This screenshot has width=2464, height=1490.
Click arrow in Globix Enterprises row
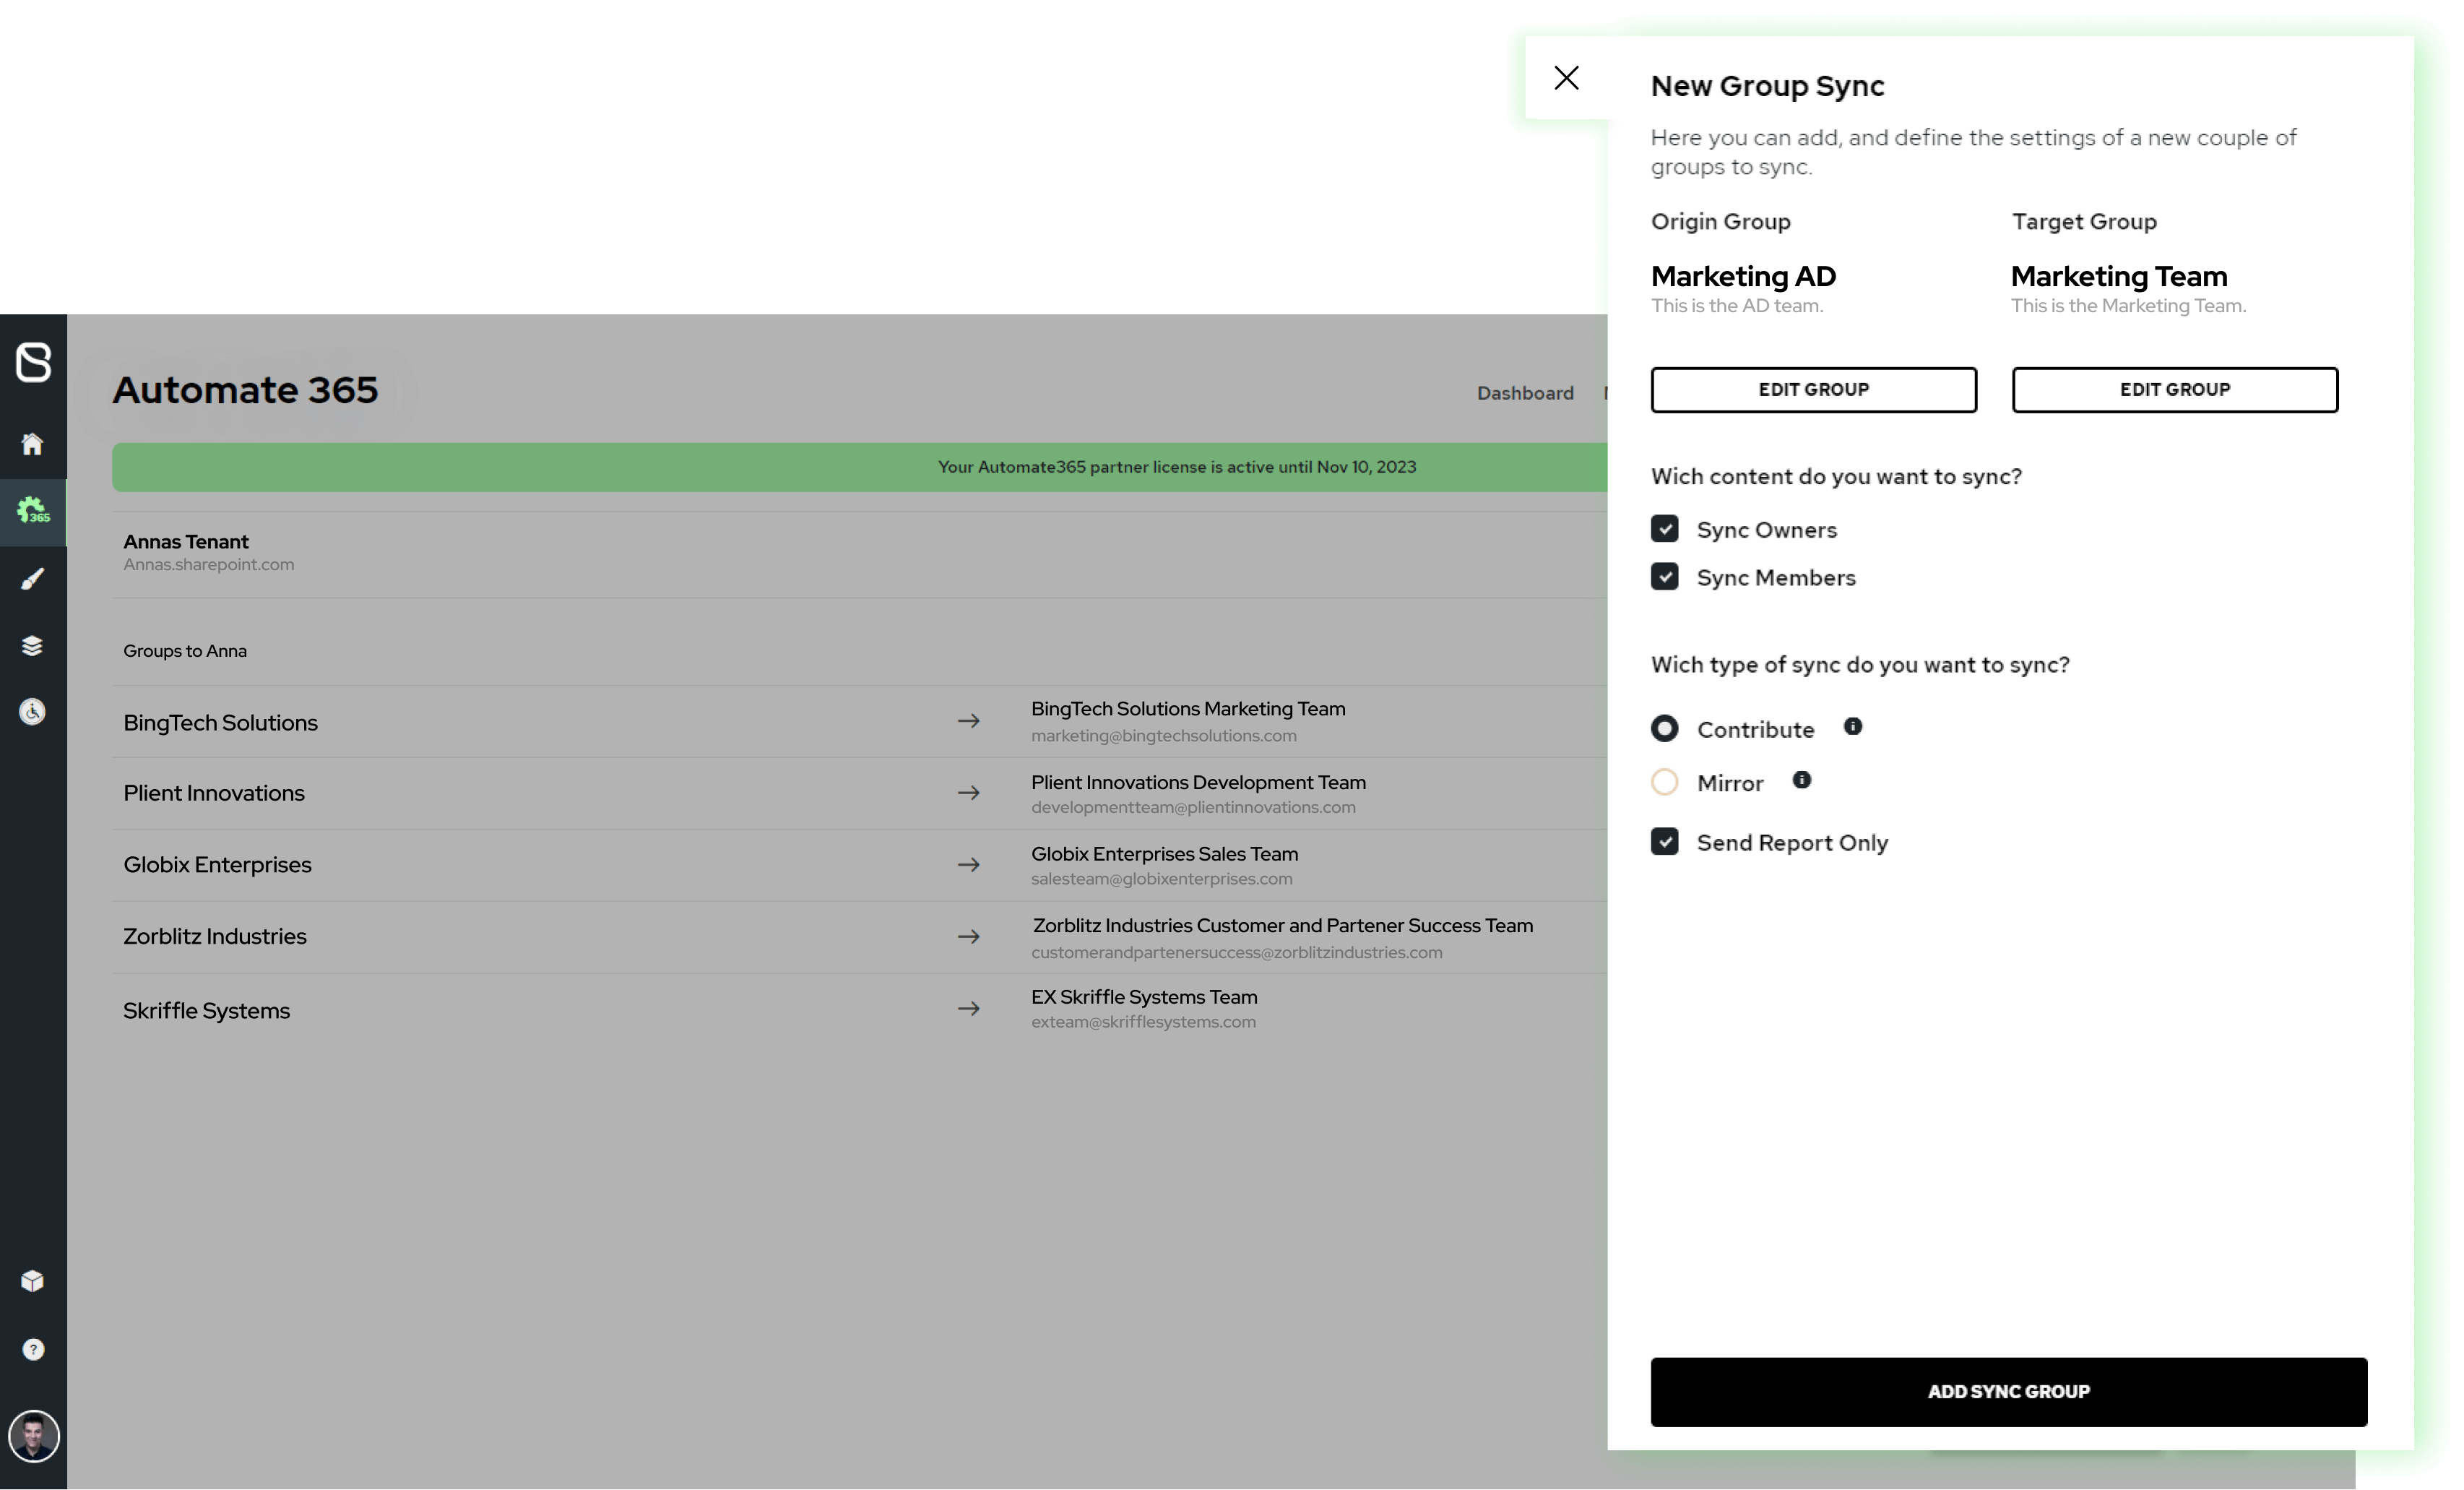[x=968, y=865]
